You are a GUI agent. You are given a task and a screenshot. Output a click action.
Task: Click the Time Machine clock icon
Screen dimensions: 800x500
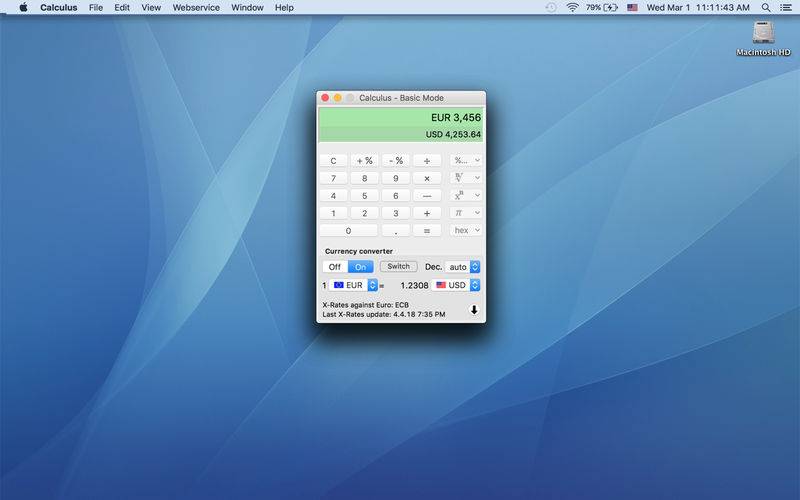coord(551,8)
